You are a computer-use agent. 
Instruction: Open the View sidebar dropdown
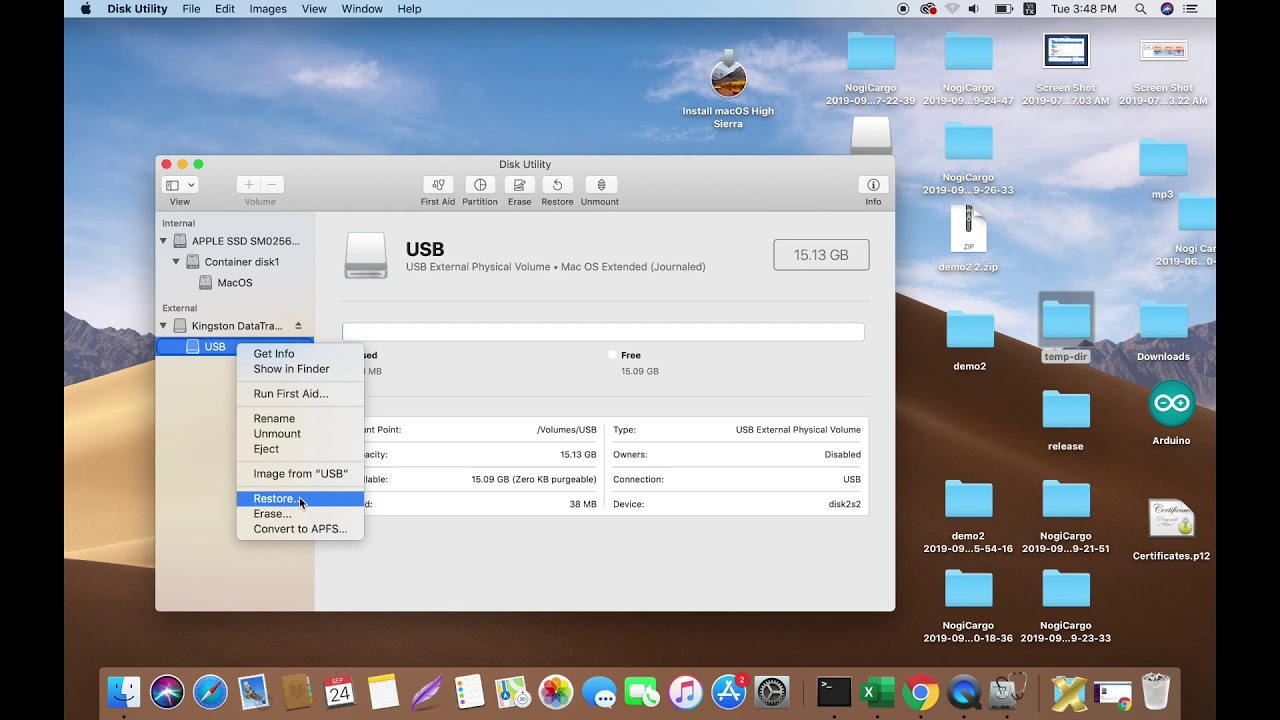180,185
